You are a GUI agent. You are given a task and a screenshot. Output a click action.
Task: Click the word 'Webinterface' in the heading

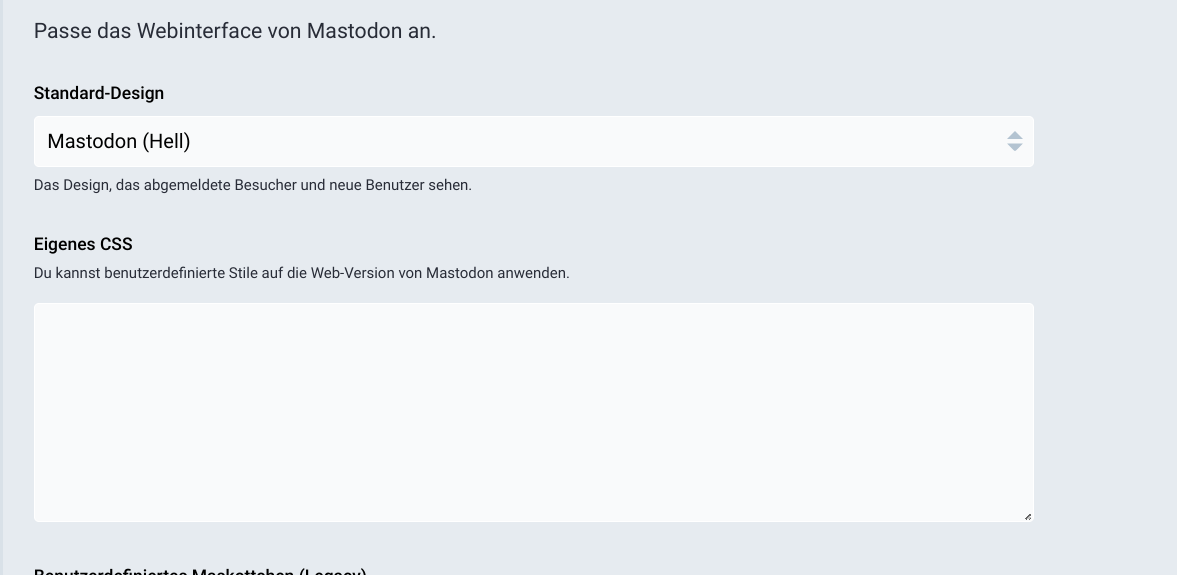coord(199,31)
